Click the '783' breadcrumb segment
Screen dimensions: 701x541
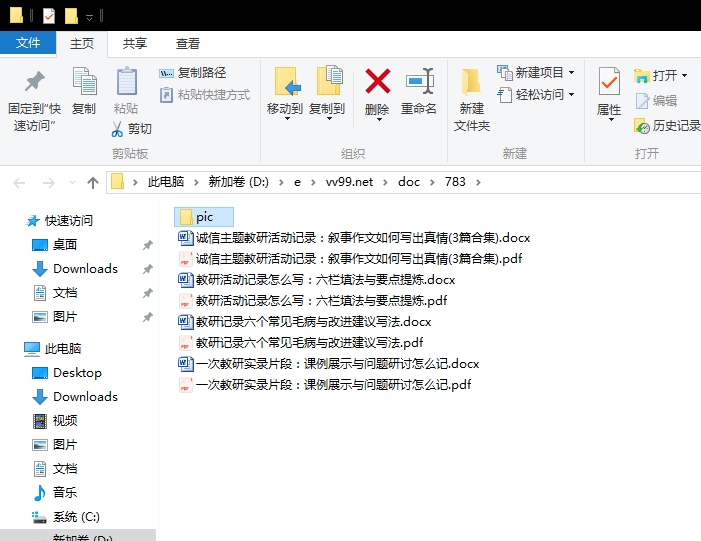coord(455,182)
